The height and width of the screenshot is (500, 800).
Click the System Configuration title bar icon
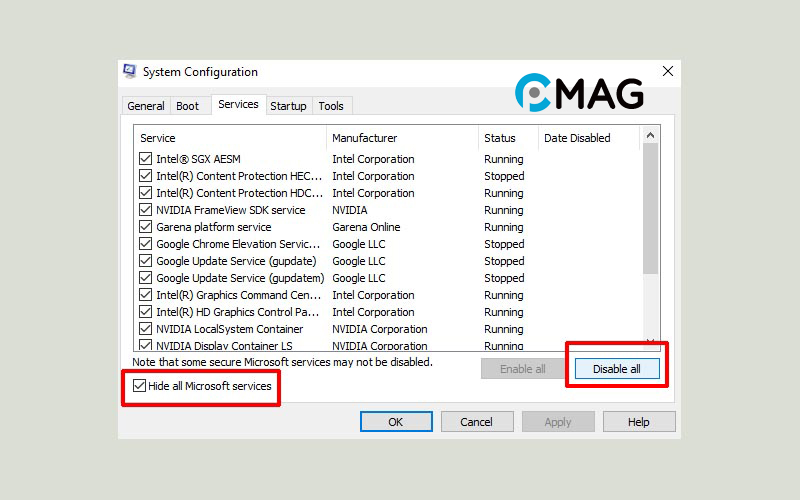point(130,72)
